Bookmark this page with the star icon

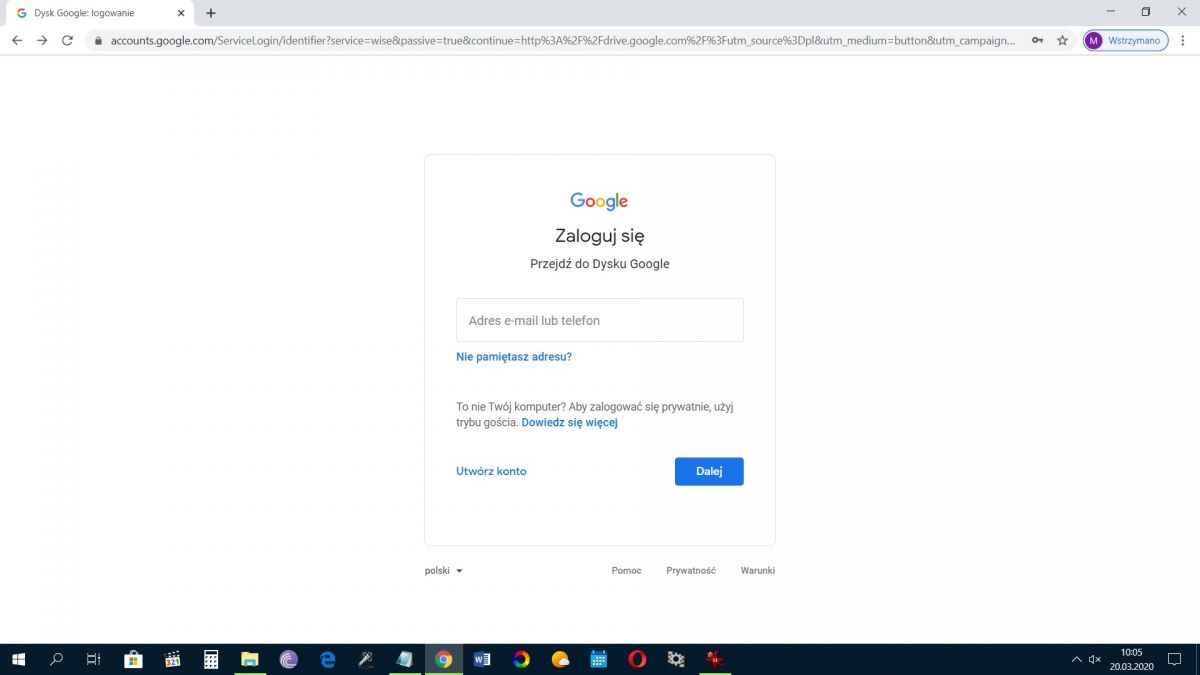tap(1062, 41)
